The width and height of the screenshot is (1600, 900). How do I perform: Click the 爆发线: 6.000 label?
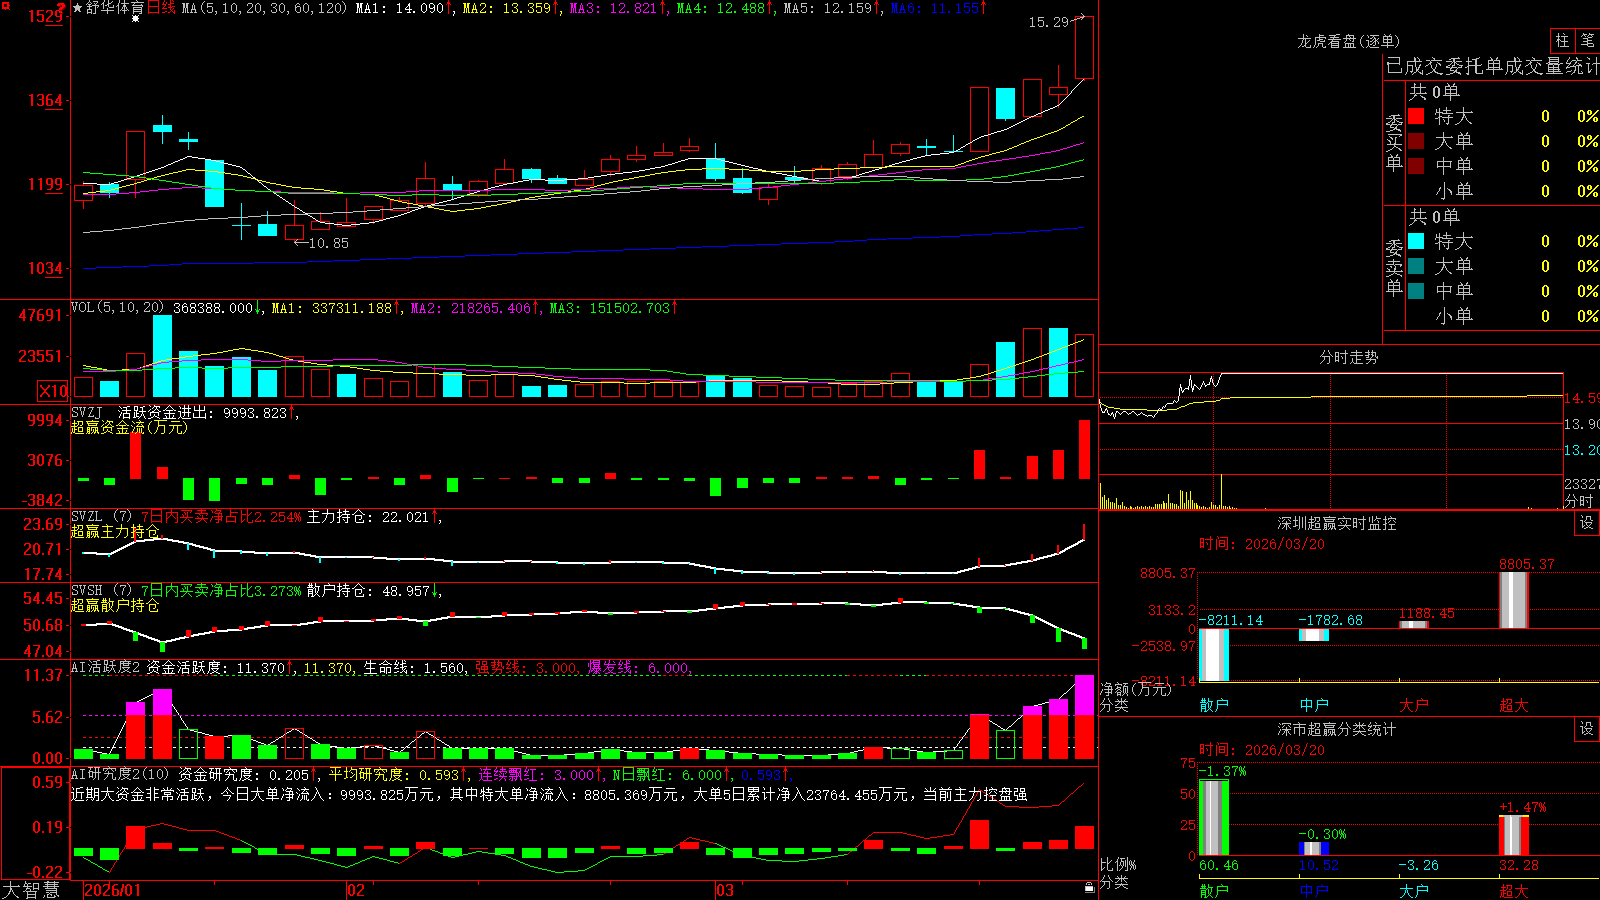point(638,668)
